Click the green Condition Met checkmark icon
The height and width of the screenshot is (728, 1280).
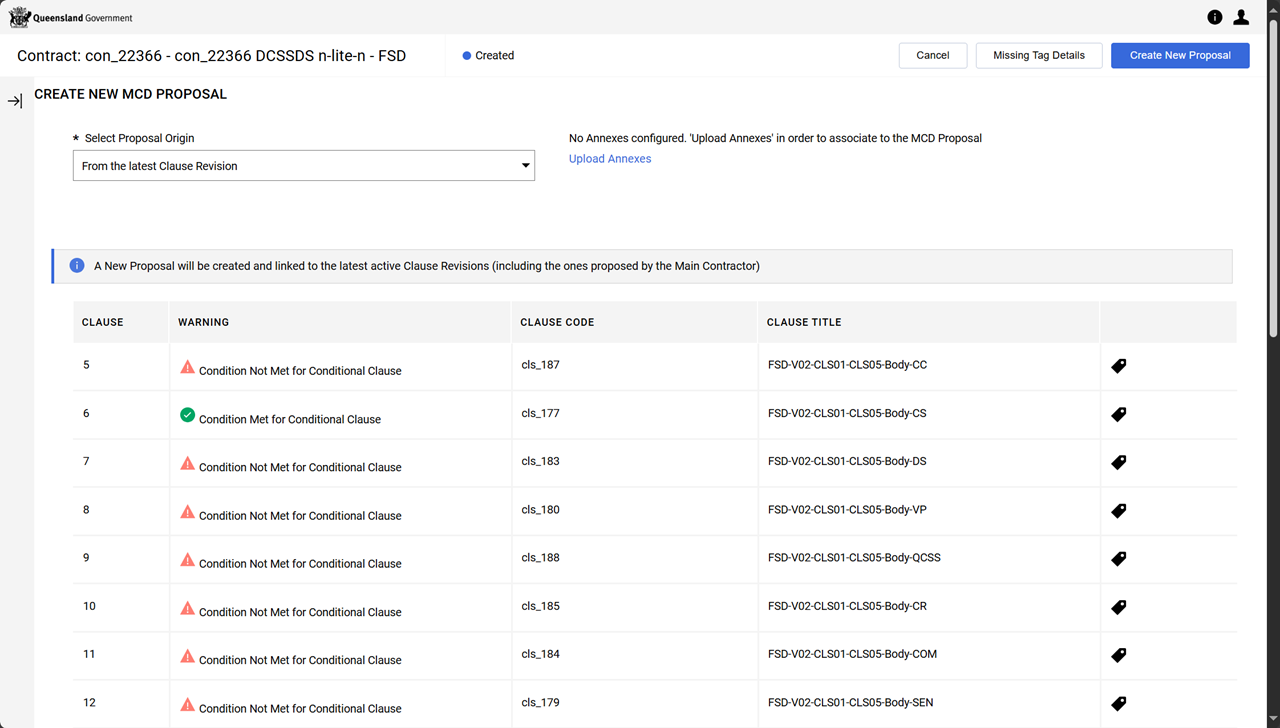point(187,415)
